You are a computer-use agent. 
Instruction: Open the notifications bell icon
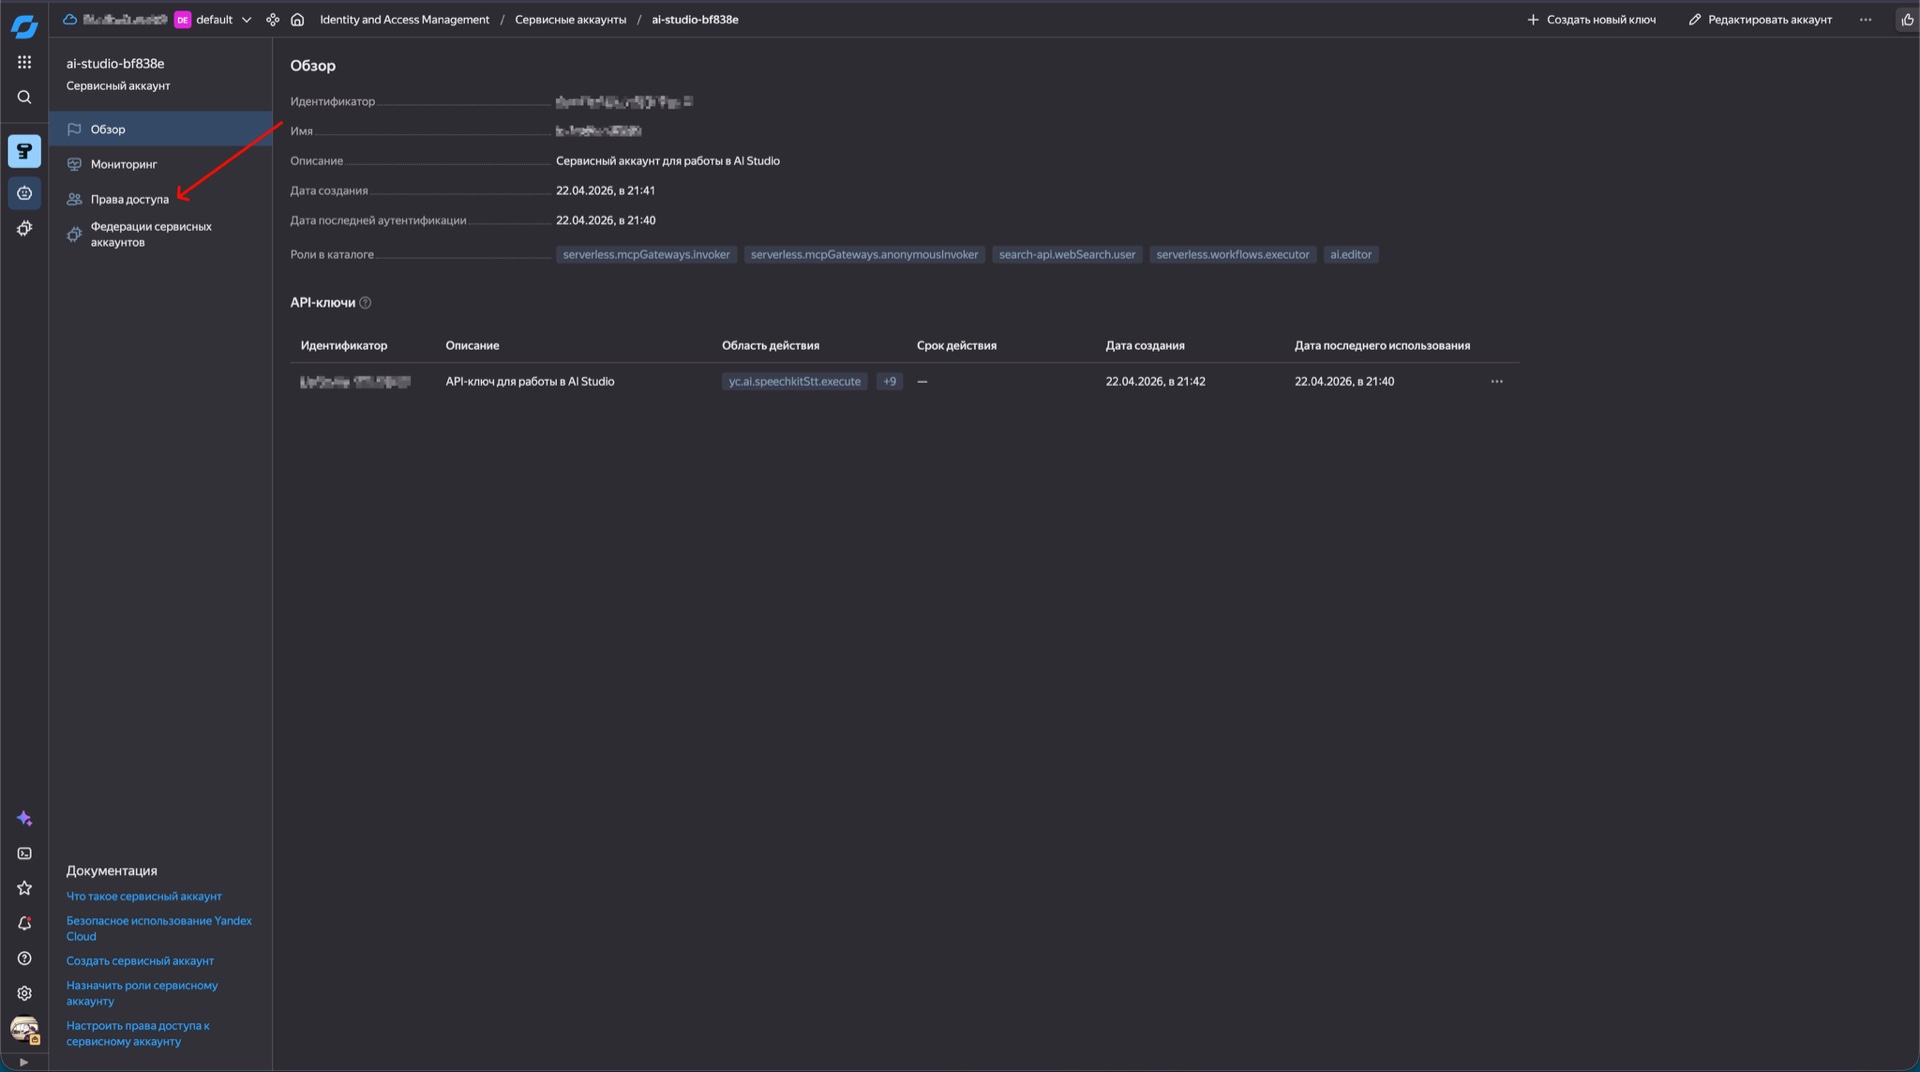(x=24, y=923)
